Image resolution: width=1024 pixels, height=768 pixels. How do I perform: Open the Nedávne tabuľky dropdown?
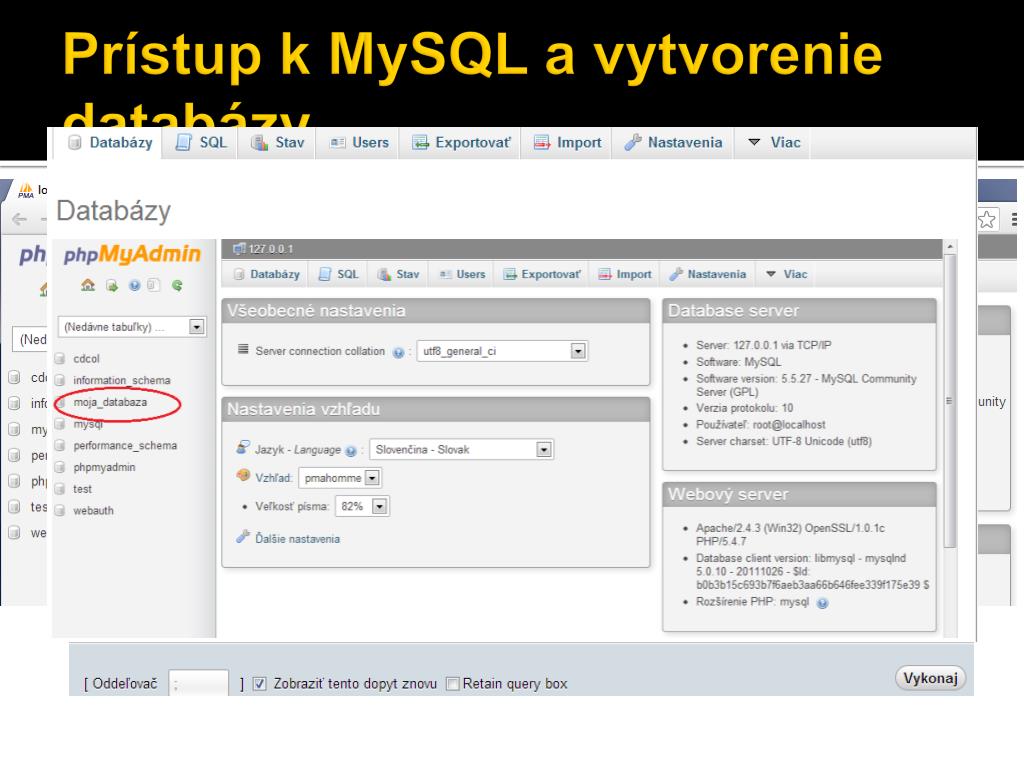click(x=132, y=327)
